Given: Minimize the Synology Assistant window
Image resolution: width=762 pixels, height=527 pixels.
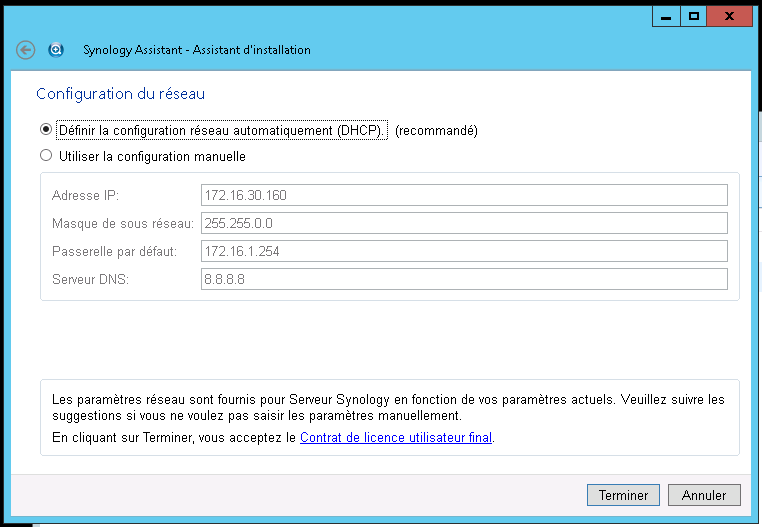Looking at the screenshot, I should click(666, 17).
